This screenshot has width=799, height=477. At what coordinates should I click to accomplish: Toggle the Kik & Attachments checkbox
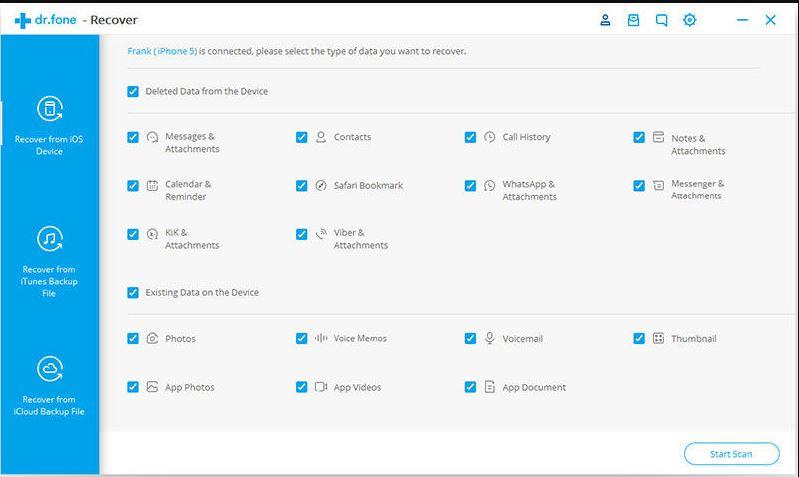133,234
